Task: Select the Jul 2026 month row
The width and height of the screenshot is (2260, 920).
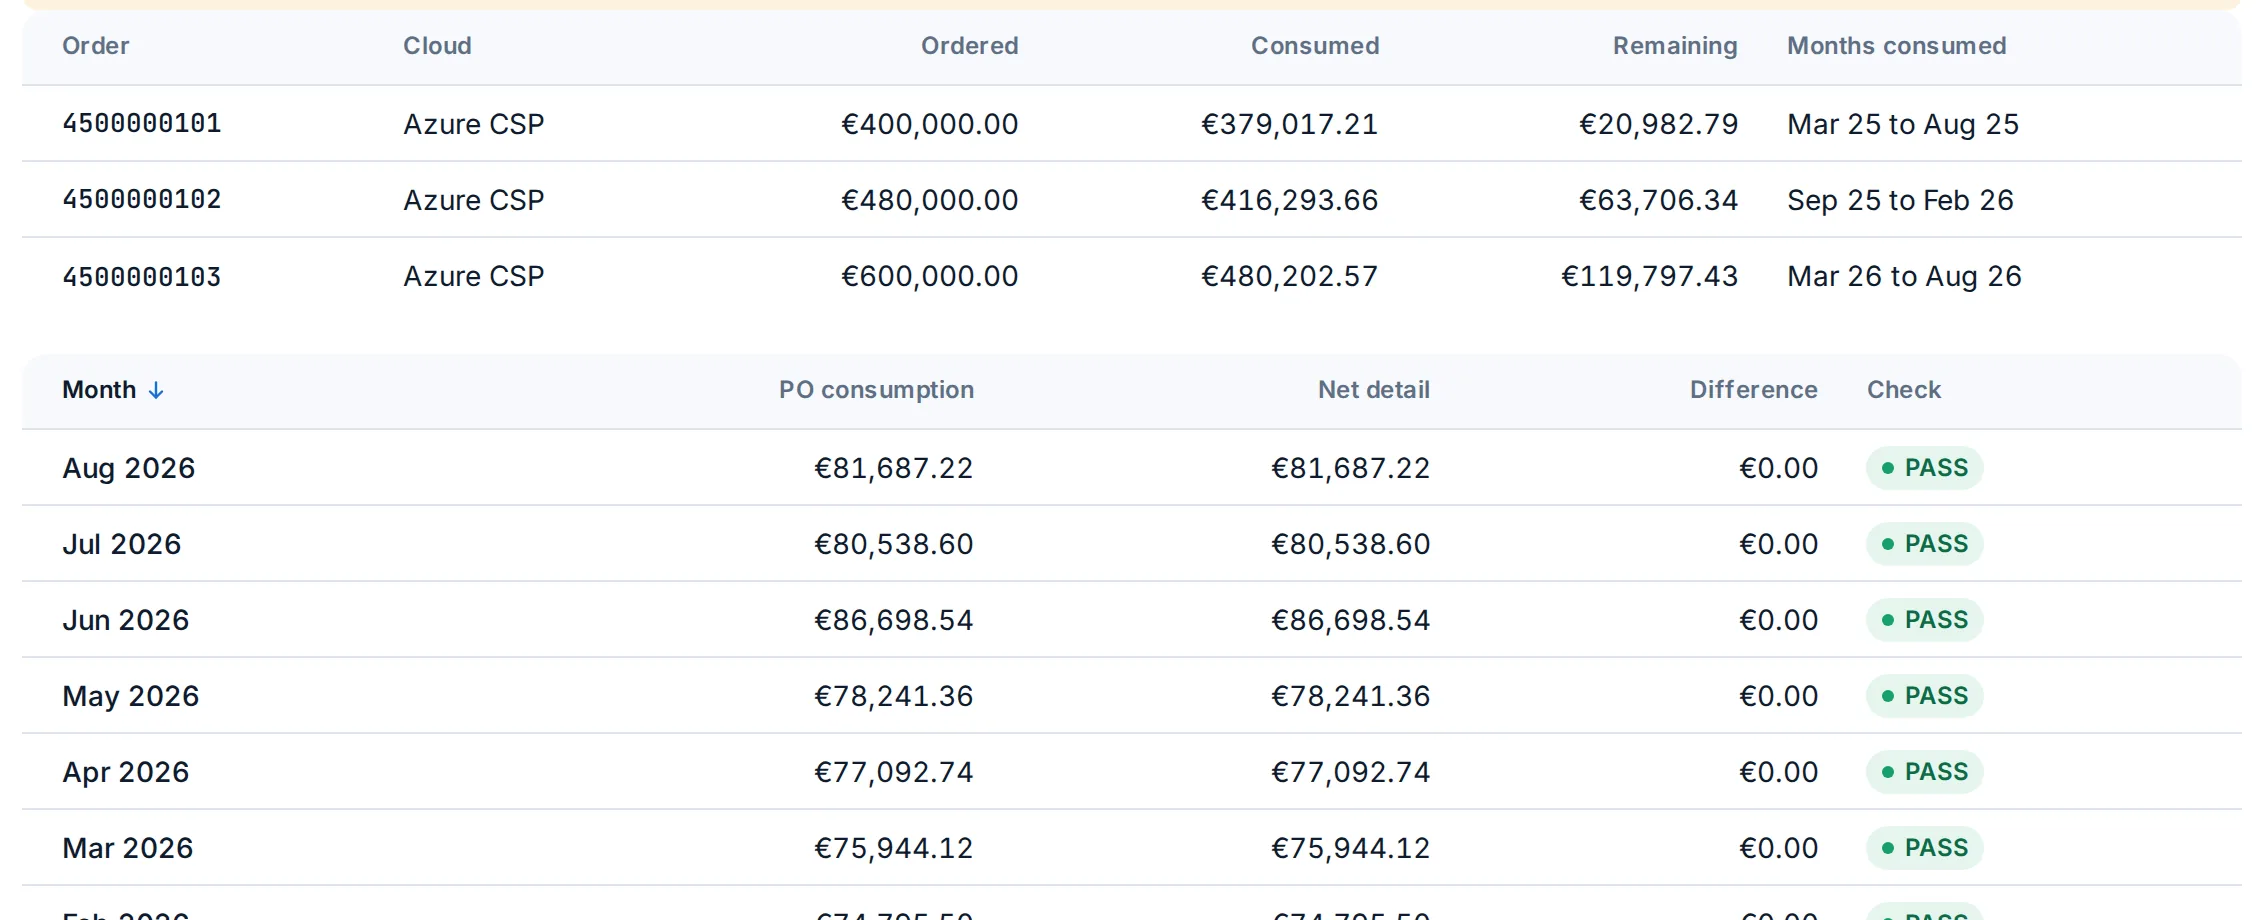Action: point(1132,544)
